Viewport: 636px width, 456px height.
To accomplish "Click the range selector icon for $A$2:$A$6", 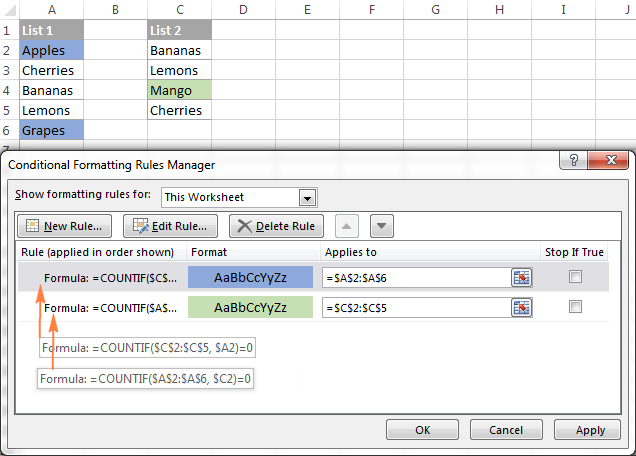I will tap(521, 278).
